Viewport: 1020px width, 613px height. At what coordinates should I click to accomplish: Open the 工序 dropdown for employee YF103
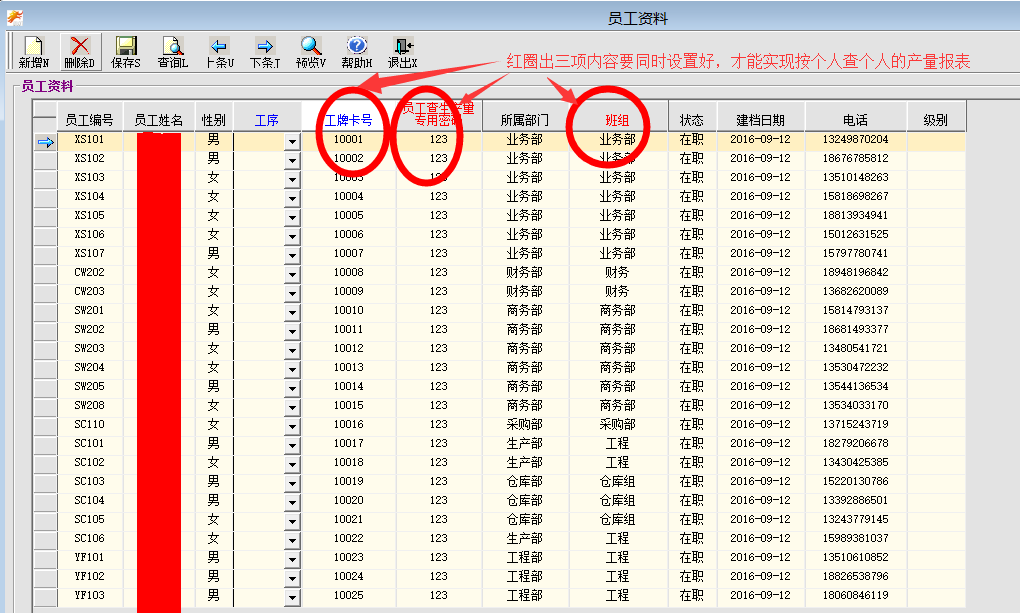(292, 596)
